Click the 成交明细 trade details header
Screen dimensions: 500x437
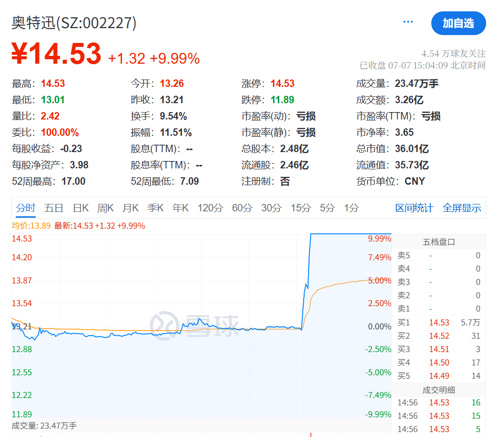point(439,390)
